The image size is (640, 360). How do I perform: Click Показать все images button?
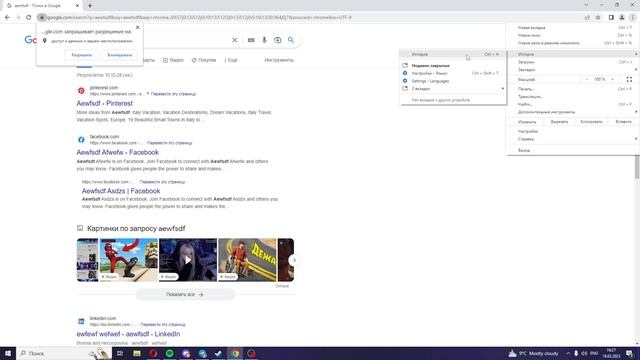(x=185, y=294)
